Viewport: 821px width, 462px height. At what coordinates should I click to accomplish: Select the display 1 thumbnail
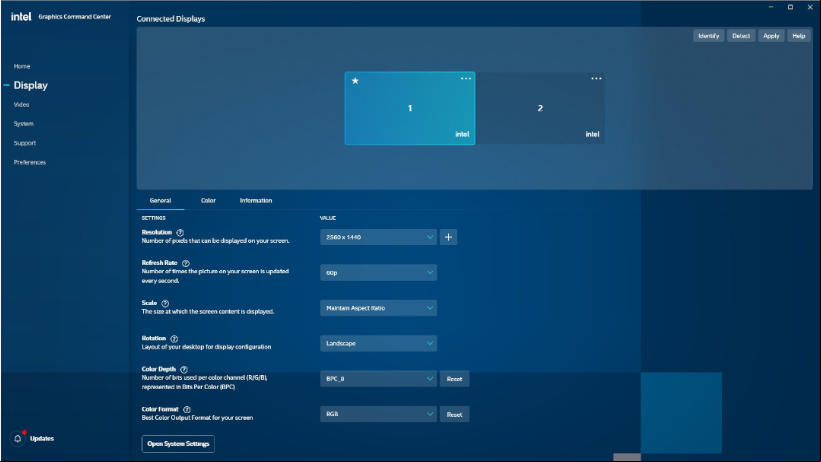click(410, 108)
